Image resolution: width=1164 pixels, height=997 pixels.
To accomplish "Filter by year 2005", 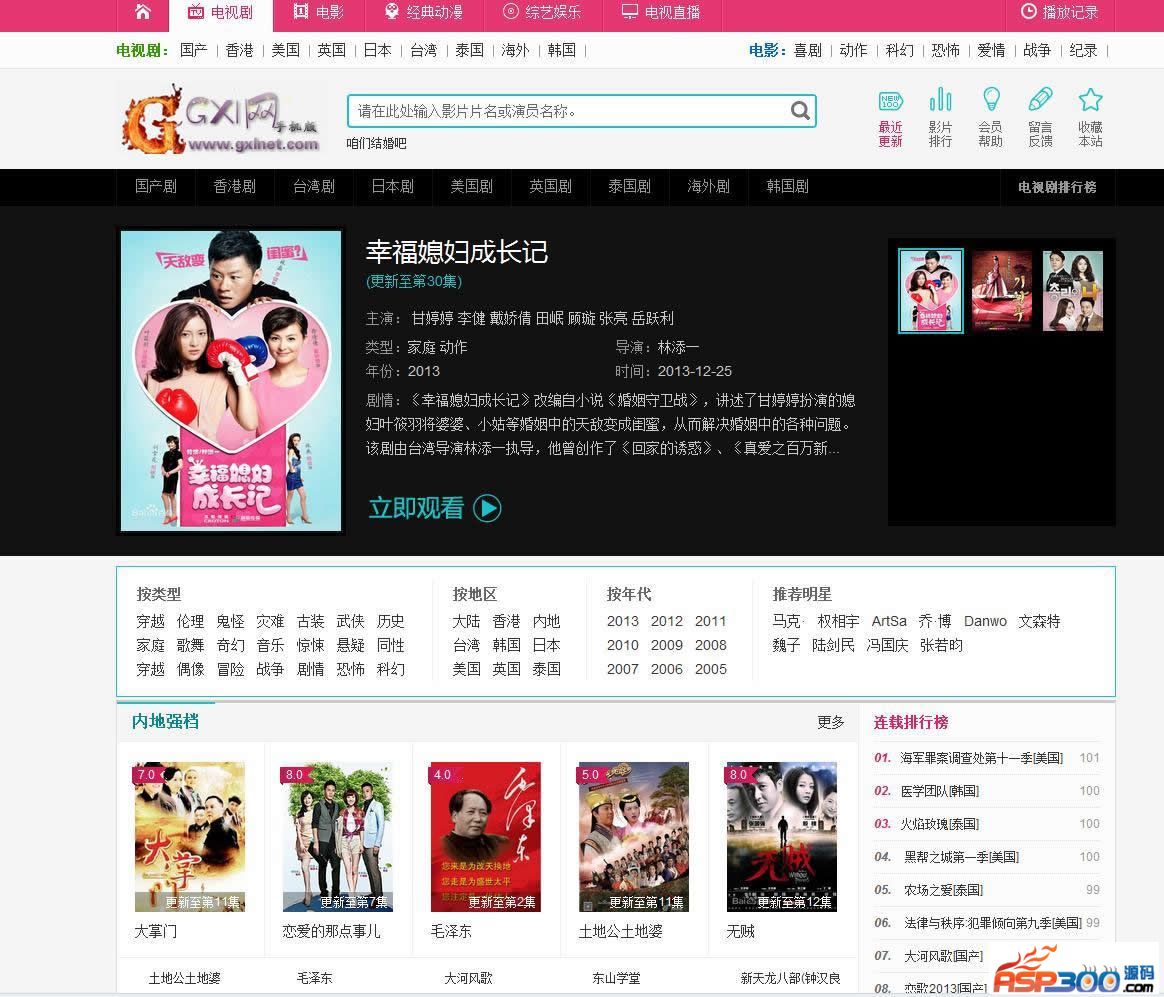I will point(710,669).
